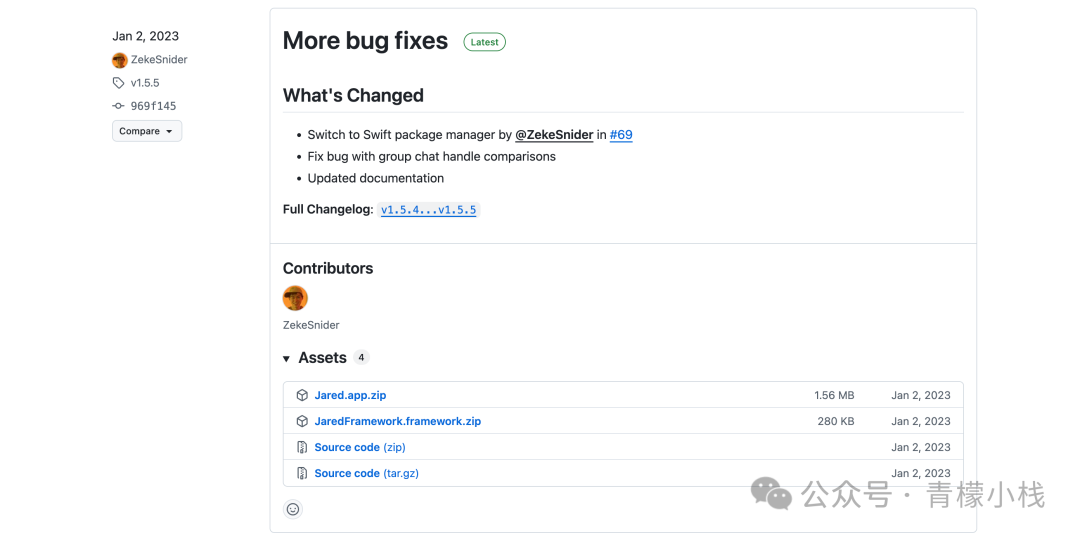Open the Compare dropdown button
The image size is (1080, 538).
click(x=146, y=131)
